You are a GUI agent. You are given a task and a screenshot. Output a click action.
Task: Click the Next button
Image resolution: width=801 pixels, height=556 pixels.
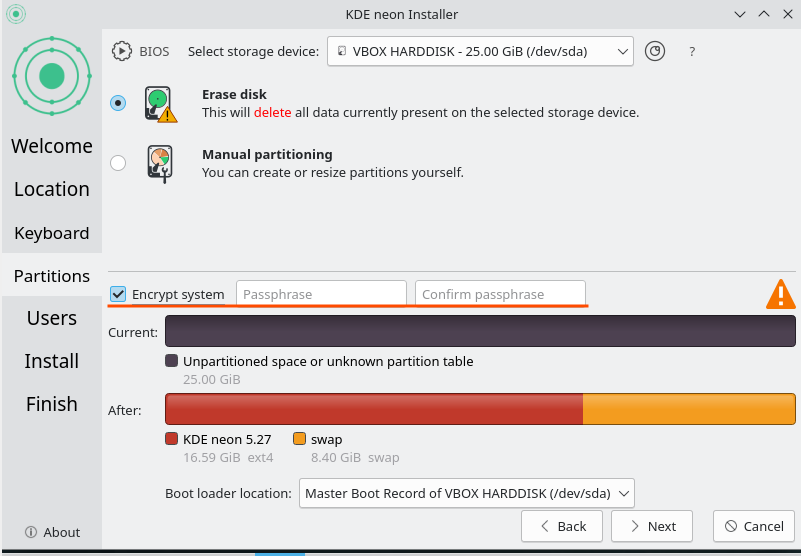click(652, 526)
